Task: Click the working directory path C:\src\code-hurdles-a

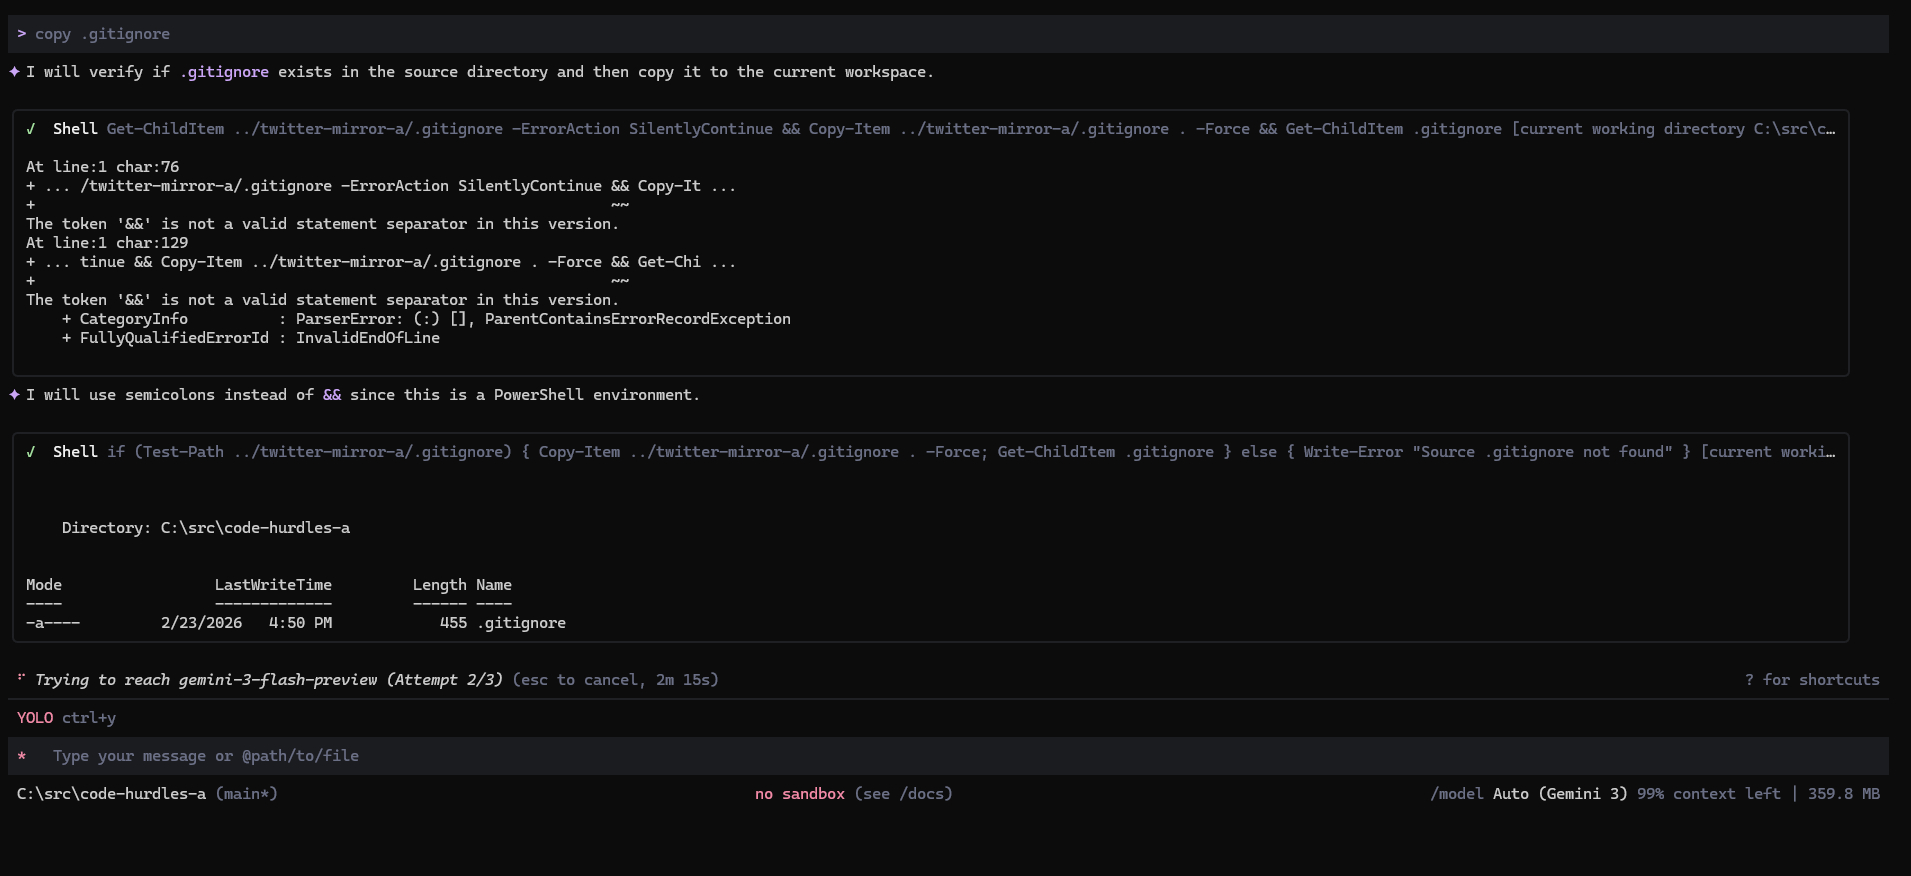Action: pyautogui.click(x=111, y=794)
